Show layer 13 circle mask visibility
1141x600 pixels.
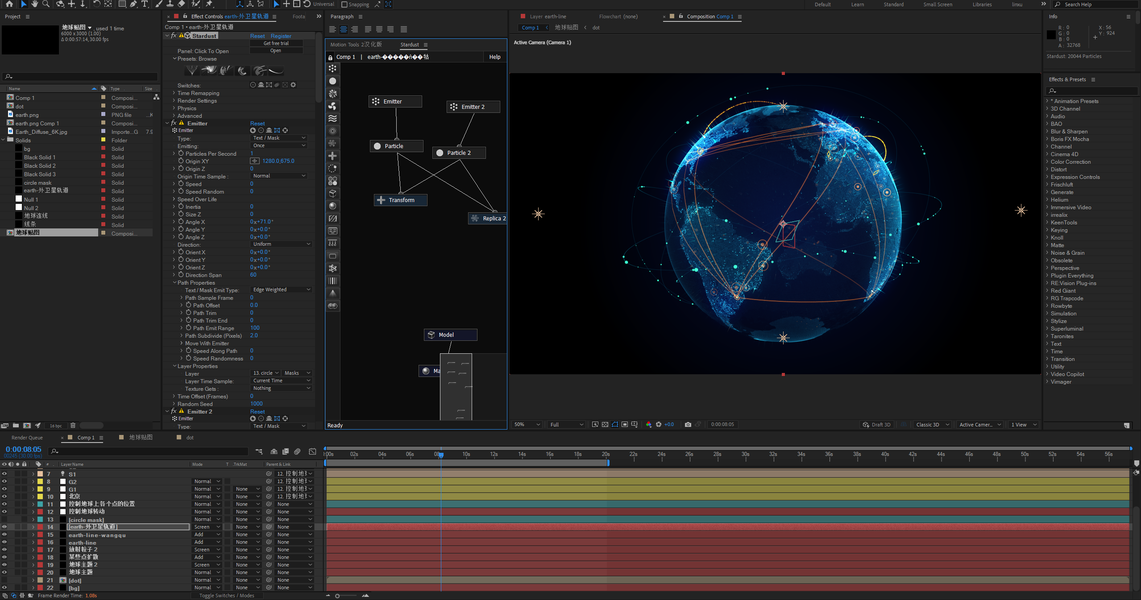[x=4, y=519]
